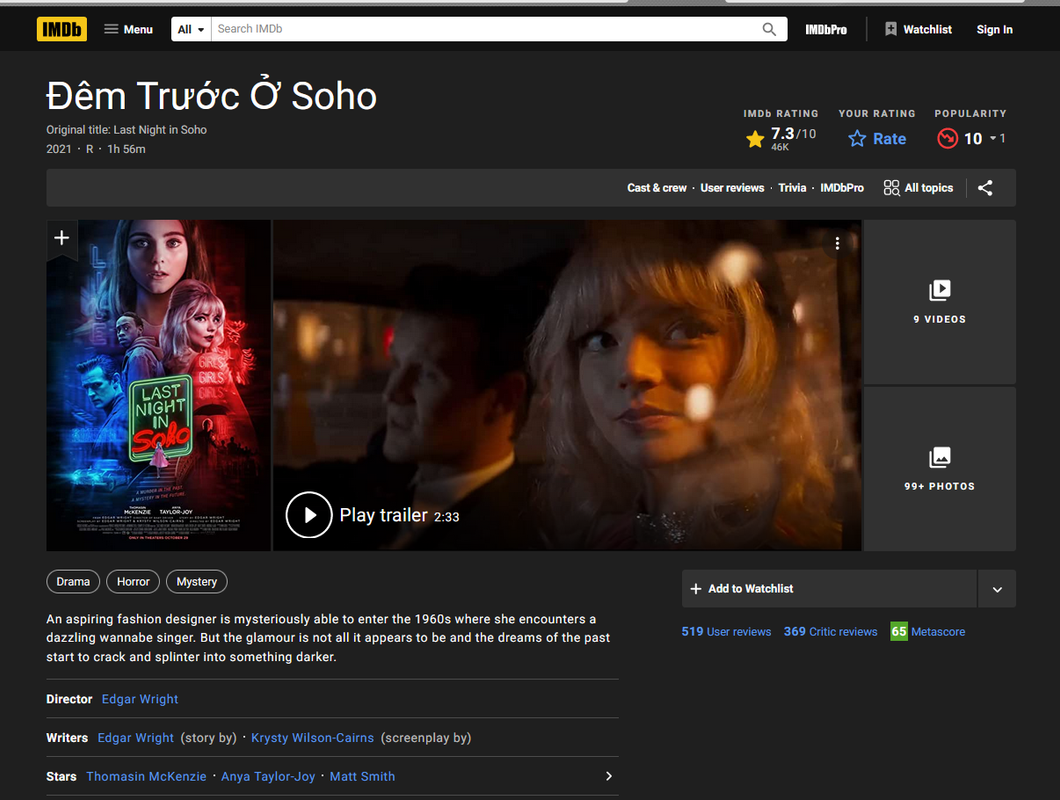Click the Original title: Last Night in Soho text
This screenshot has height=800, width=1060.
126,130
